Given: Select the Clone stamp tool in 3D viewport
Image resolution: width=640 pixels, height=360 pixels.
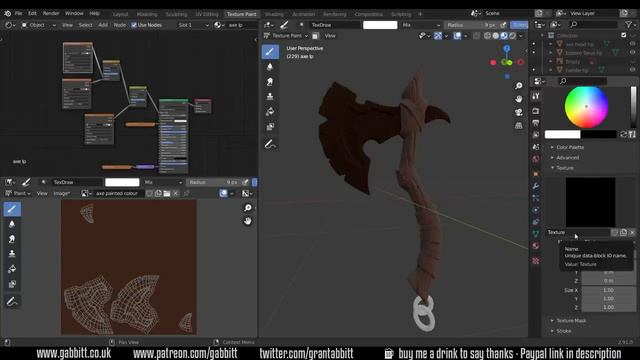Looking at the screenshot, I should pyautogui.click(x=270, y=96).
